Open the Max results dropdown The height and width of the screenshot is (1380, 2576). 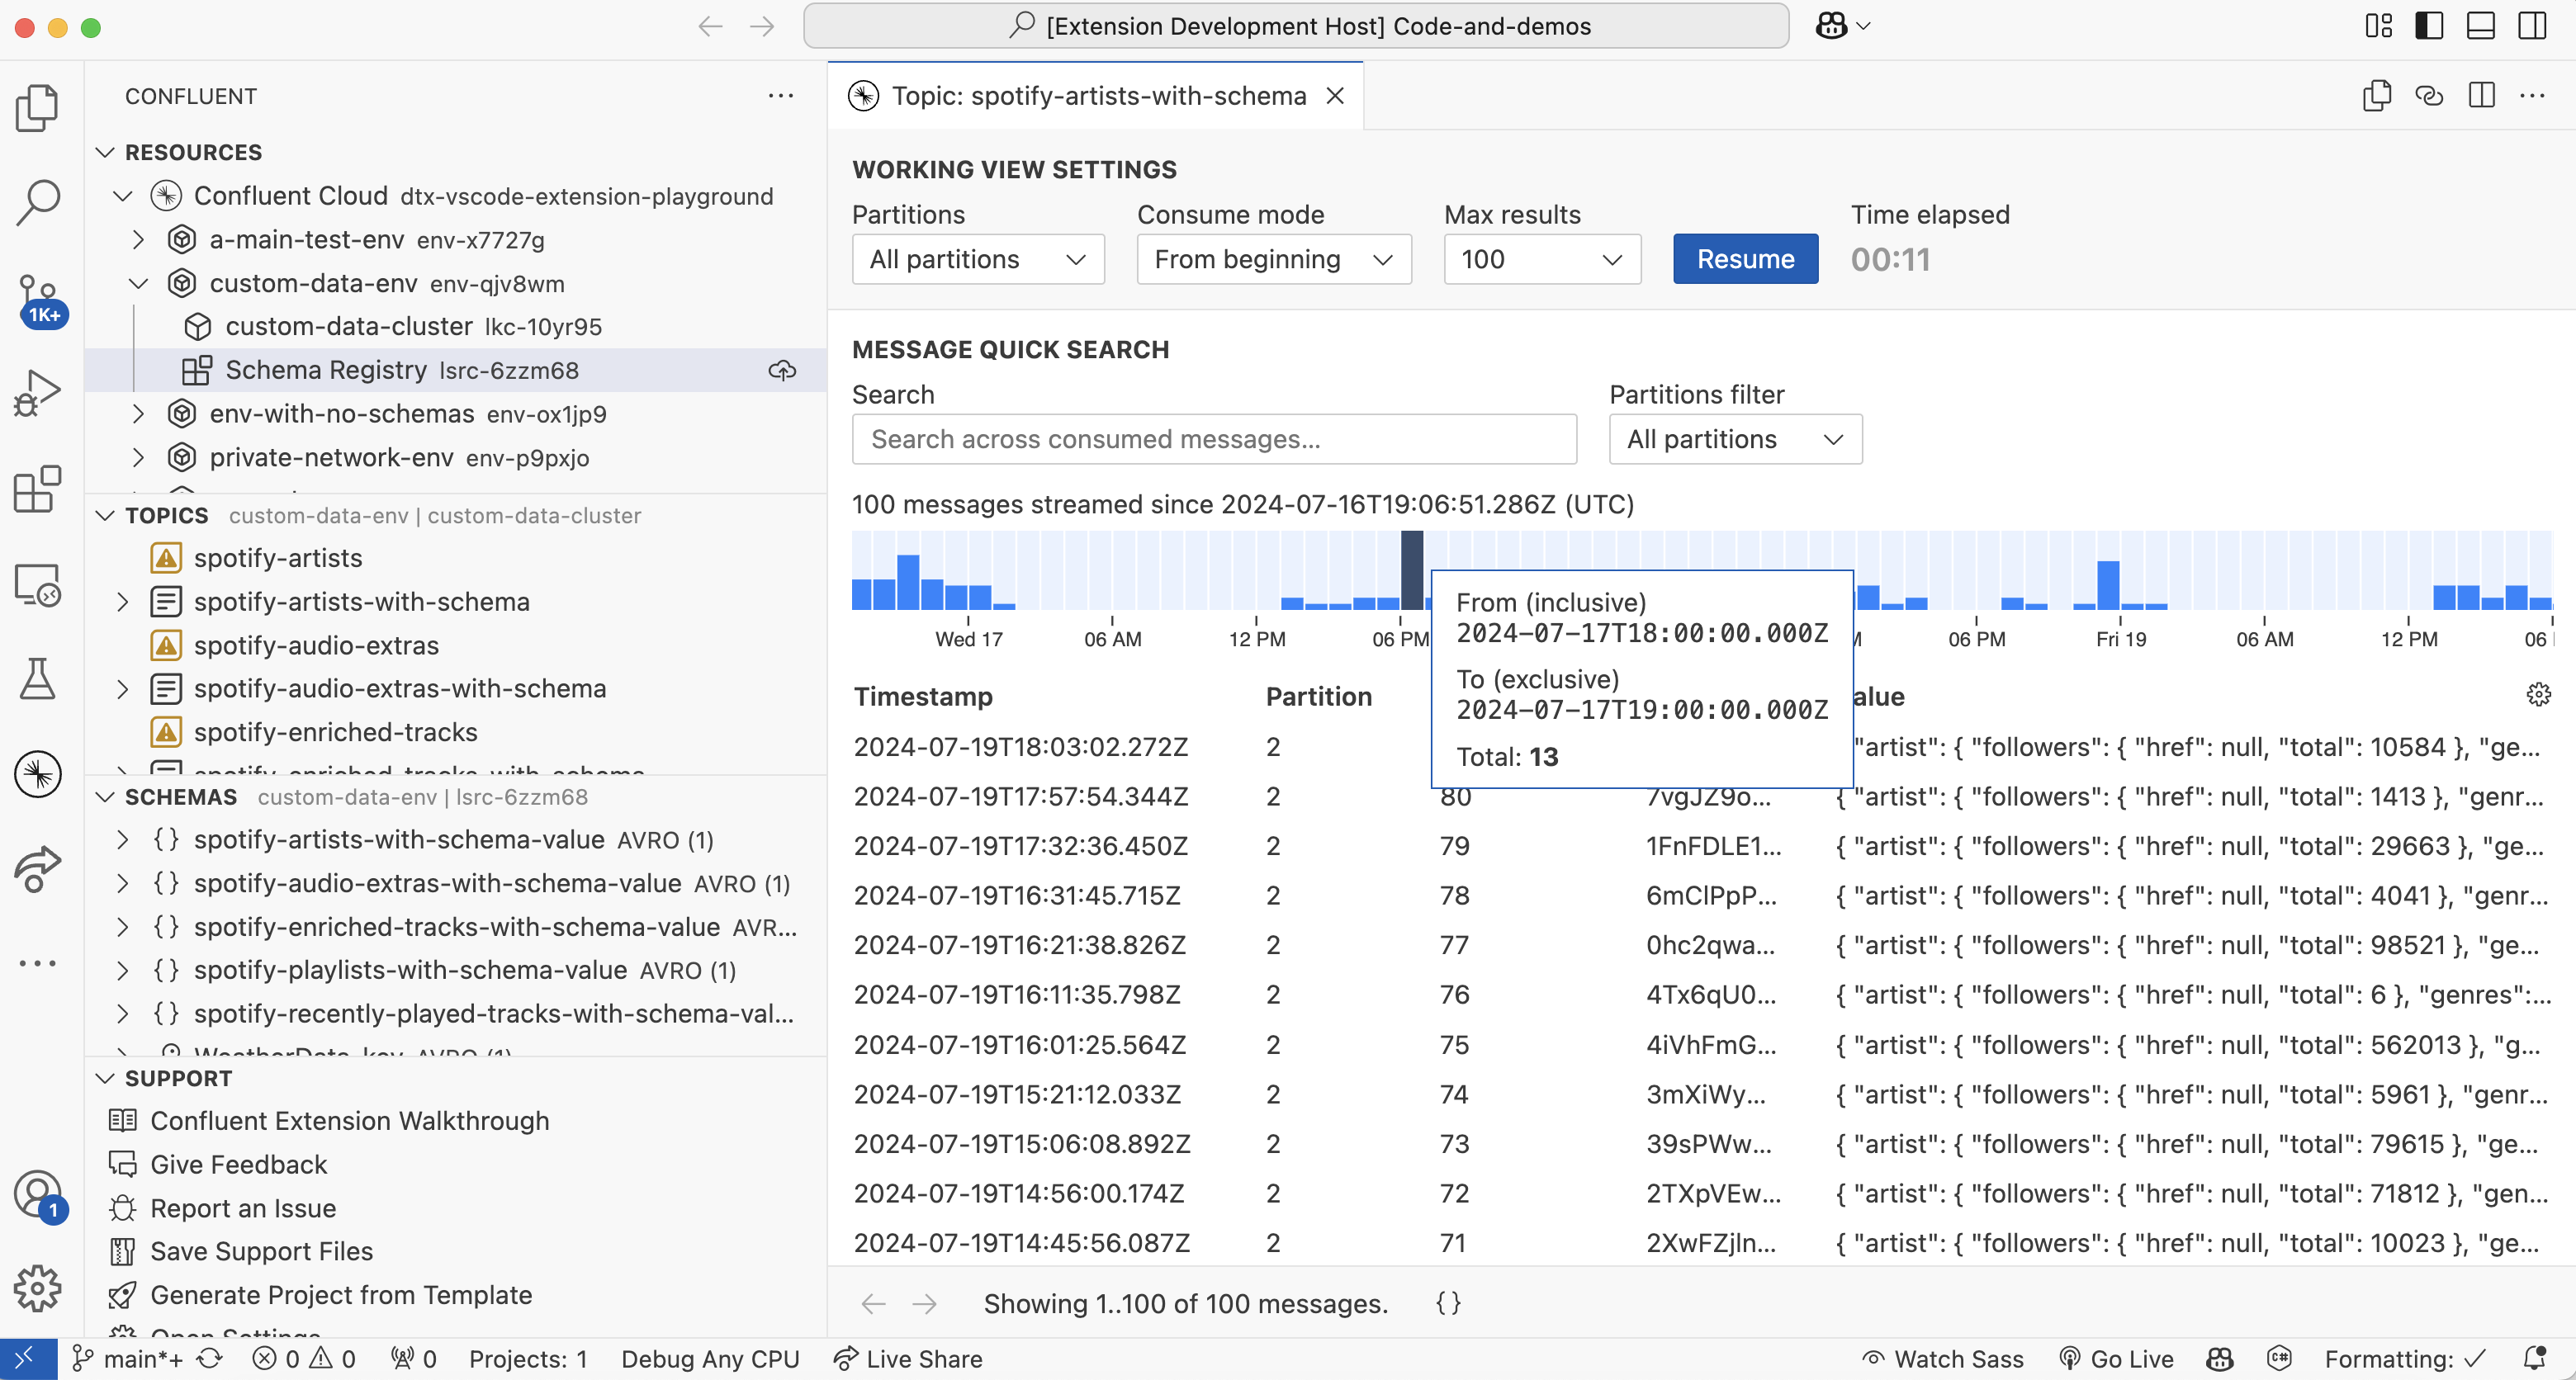coord(1541,260)
